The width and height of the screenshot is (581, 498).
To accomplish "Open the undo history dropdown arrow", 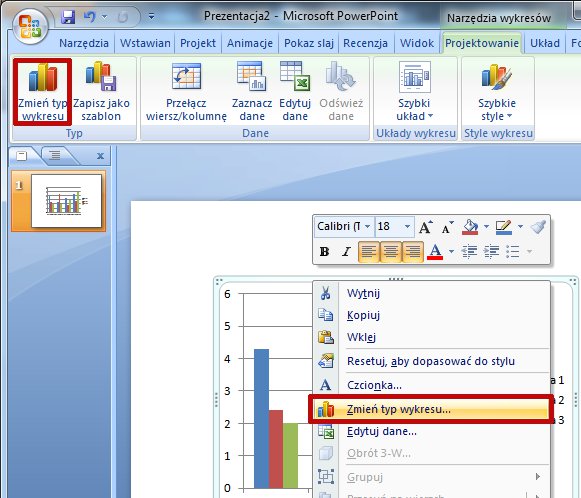I will pyautogui.click(x=104, y=17).
